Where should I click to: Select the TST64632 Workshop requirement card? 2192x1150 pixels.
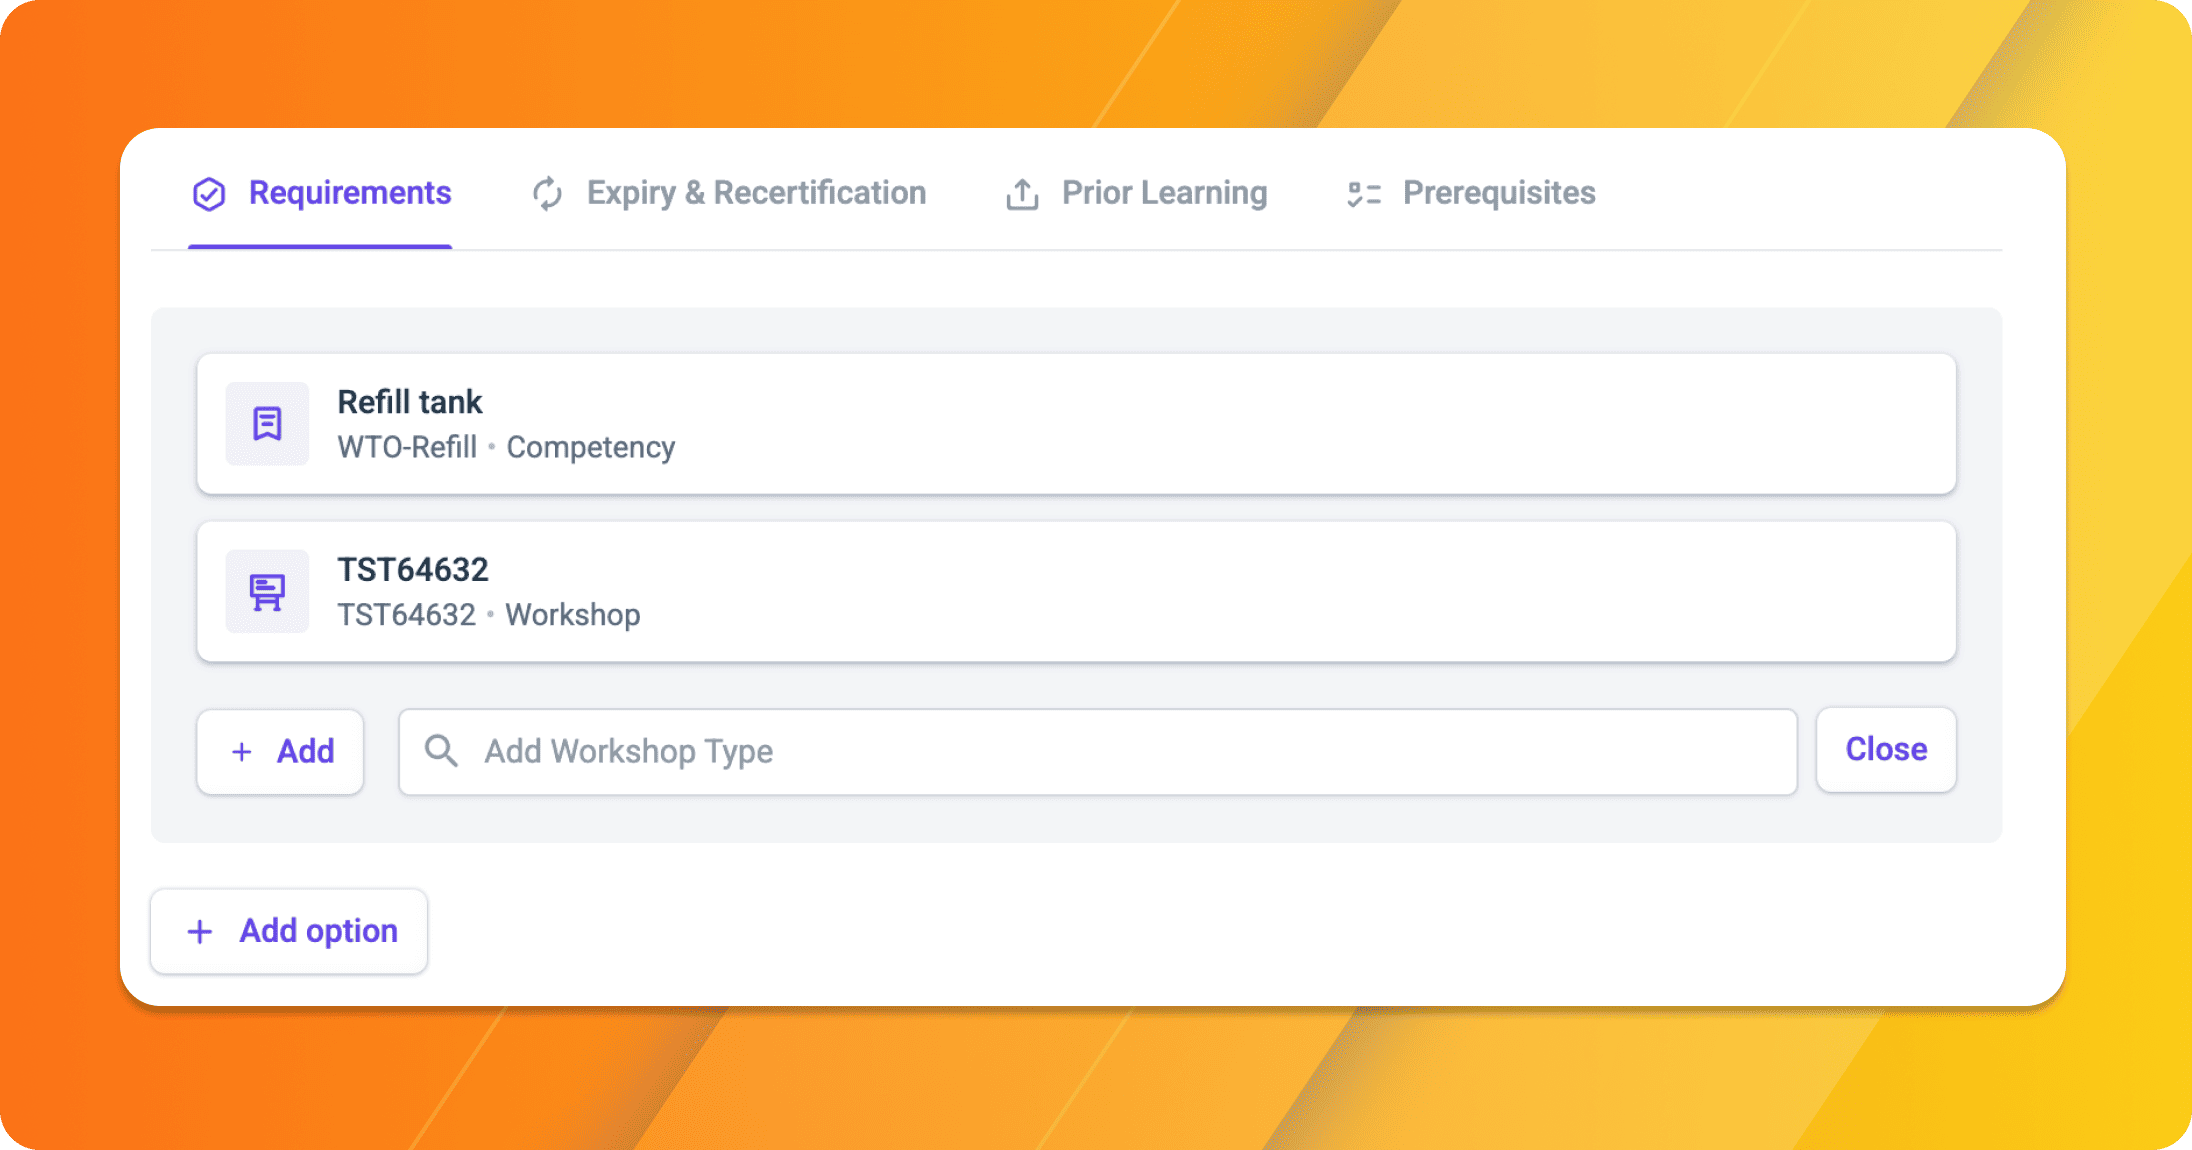click(1076, 592)
